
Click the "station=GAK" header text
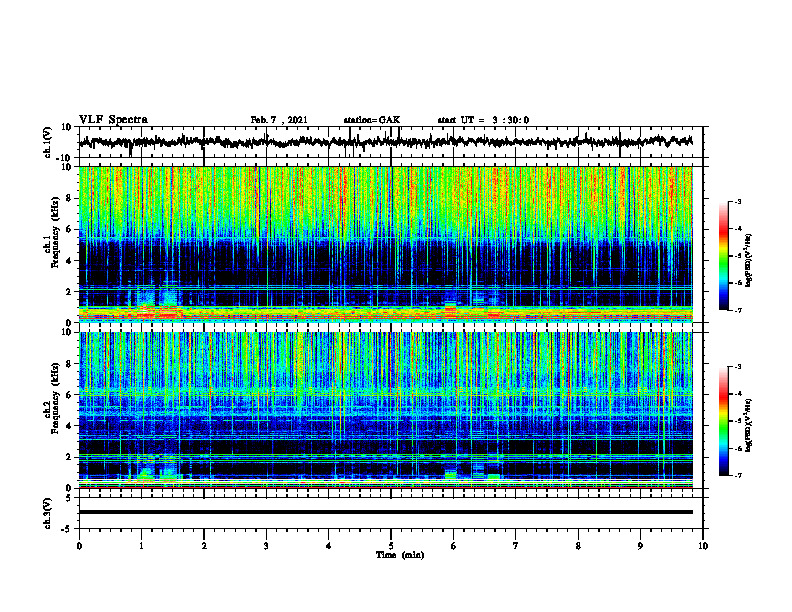pyautogui.click(x=372, y=120)
